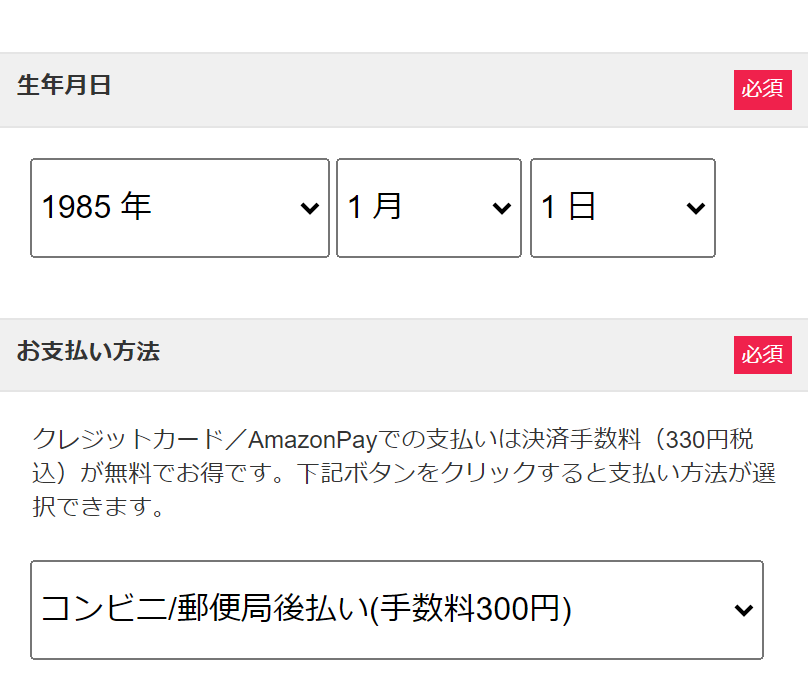
Task: Click the chevron on the day selector
Action: click(696, 207)
